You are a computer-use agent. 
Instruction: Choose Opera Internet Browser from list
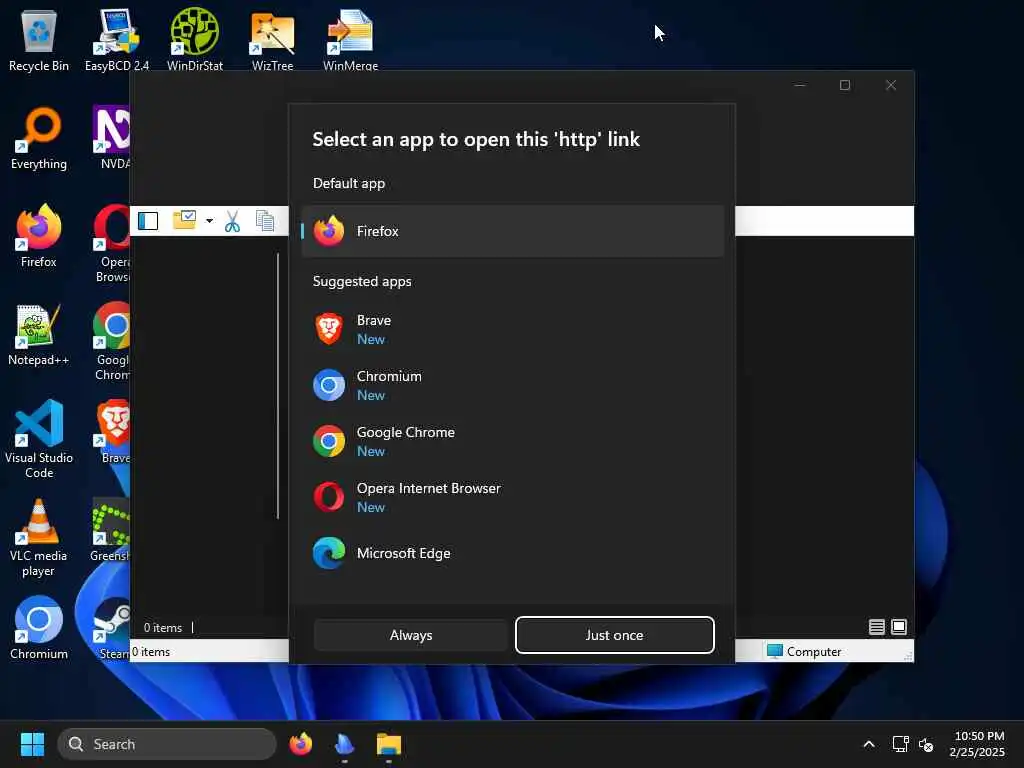pyautogui.click(x=513, y=497)
